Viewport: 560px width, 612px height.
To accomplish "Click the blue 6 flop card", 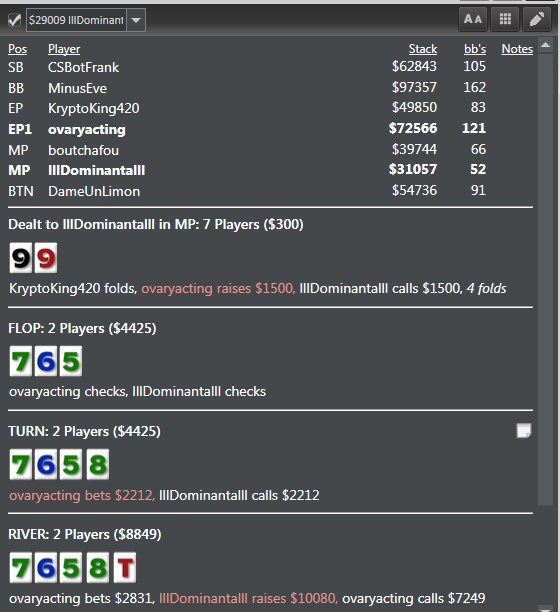I will click(46, 361).
